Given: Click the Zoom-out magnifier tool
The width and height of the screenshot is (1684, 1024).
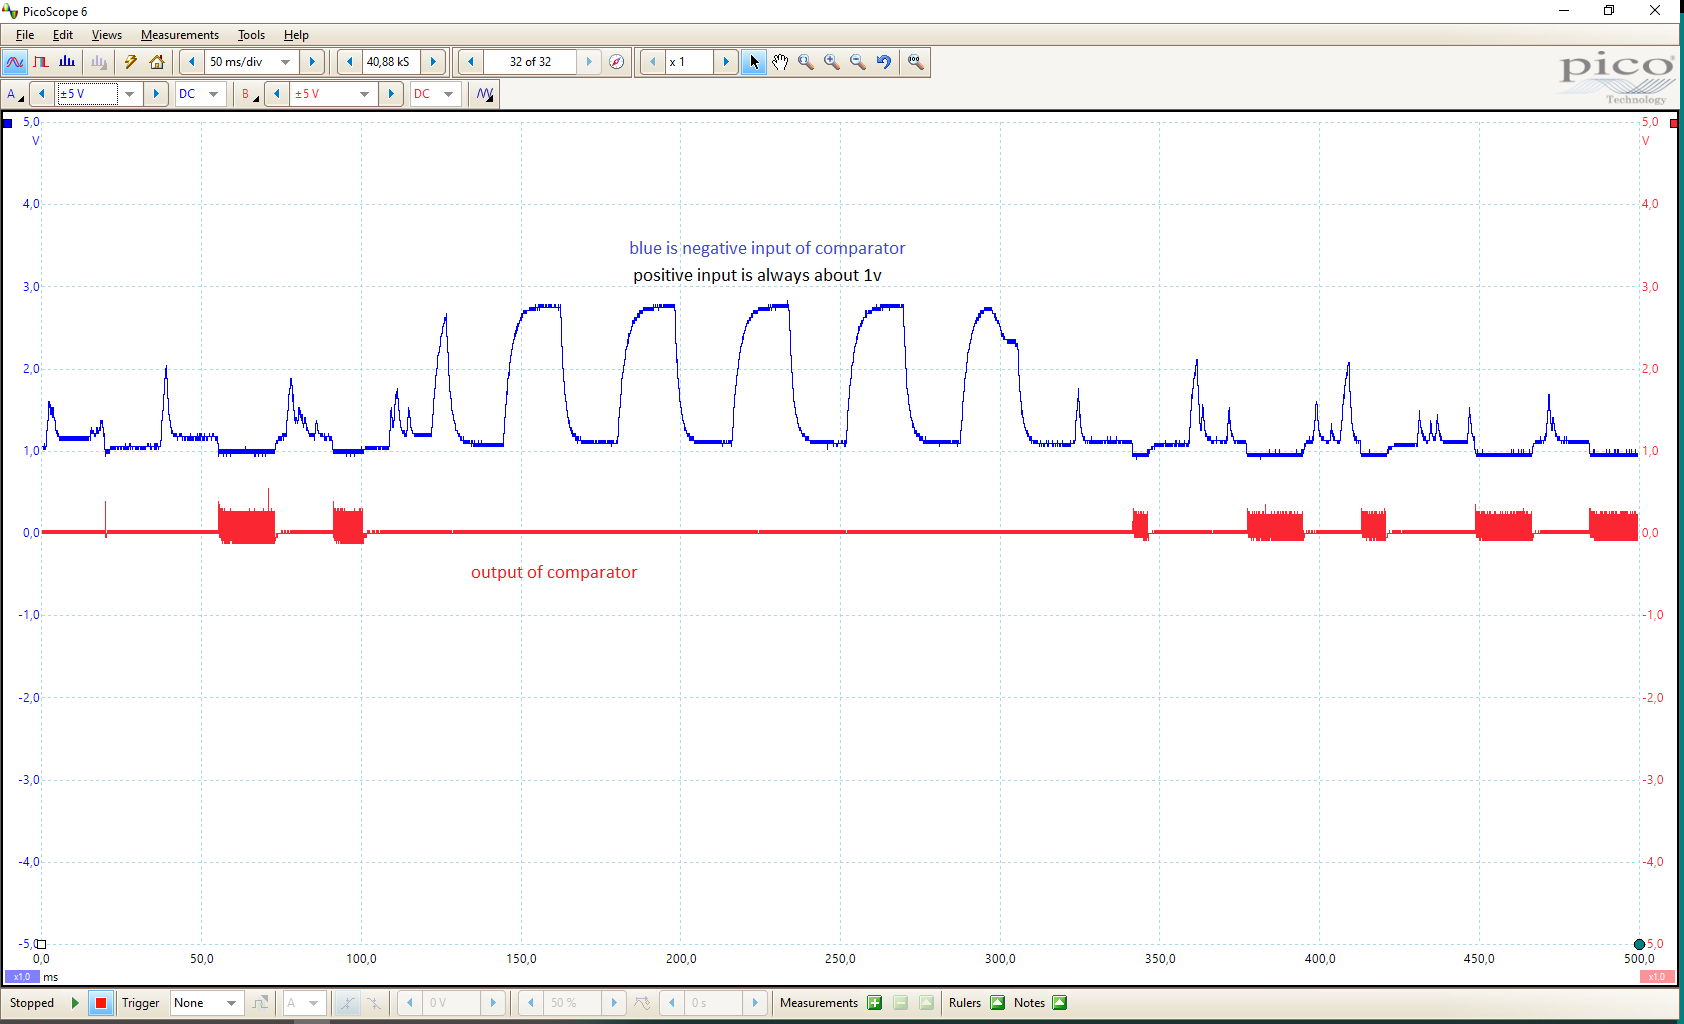Looking at the screenshot, I should pos(858,62).
